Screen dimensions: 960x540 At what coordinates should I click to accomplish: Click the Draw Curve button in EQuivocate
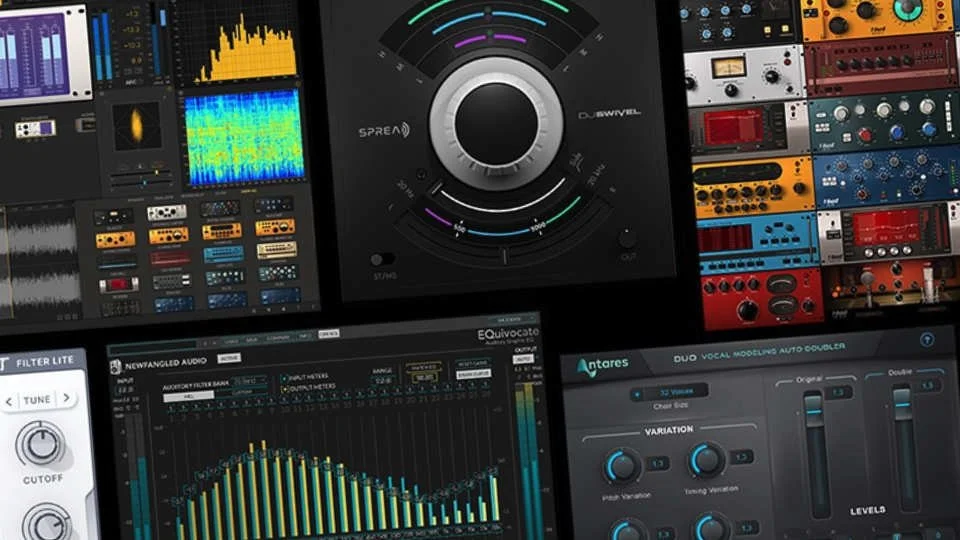point(473,373)
